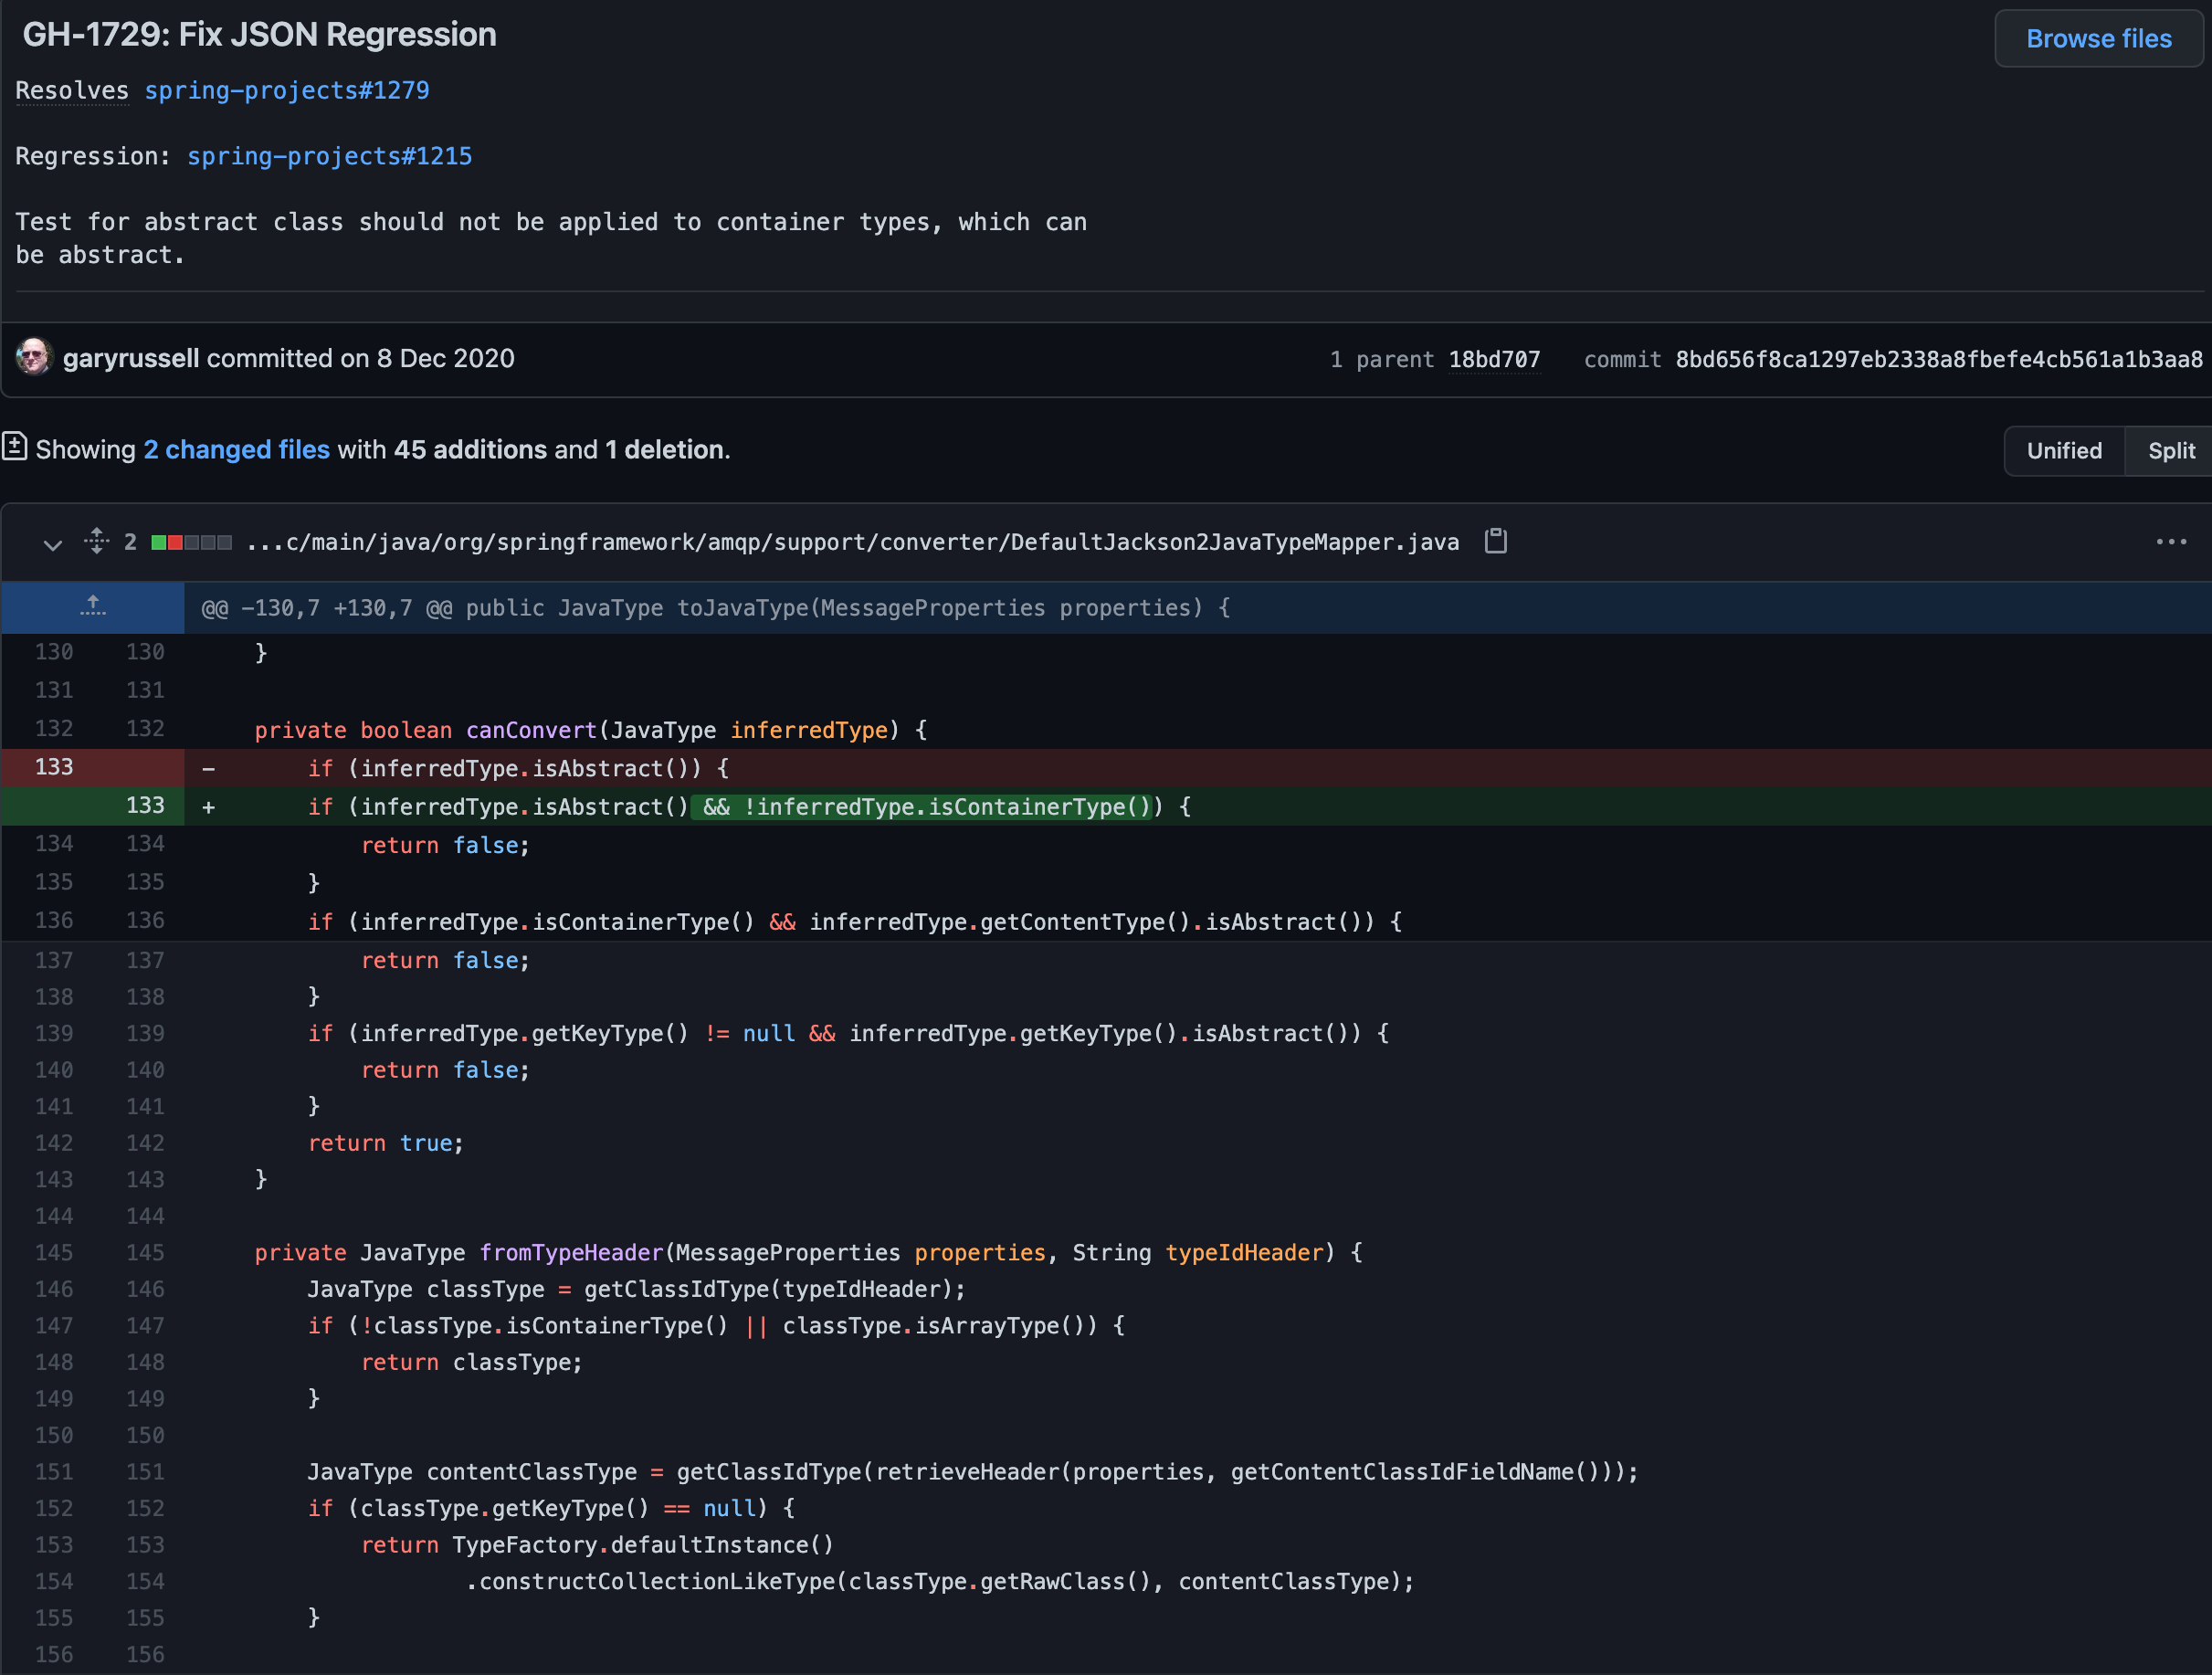Click the file diff icon beside Showing
The height and width of the screenshot is (1675, 2212).
(14, 446)
